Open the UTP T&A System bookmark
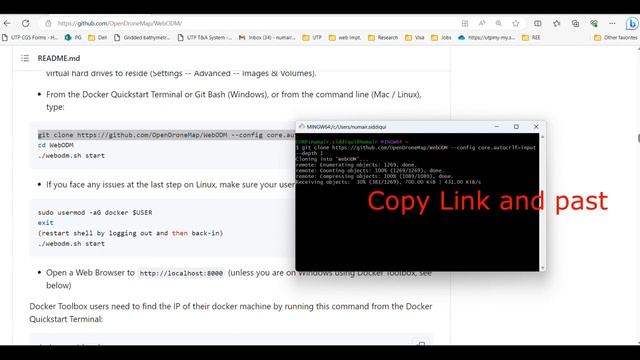The width and height of the screenshot is (640, 360). pos(205,38)
